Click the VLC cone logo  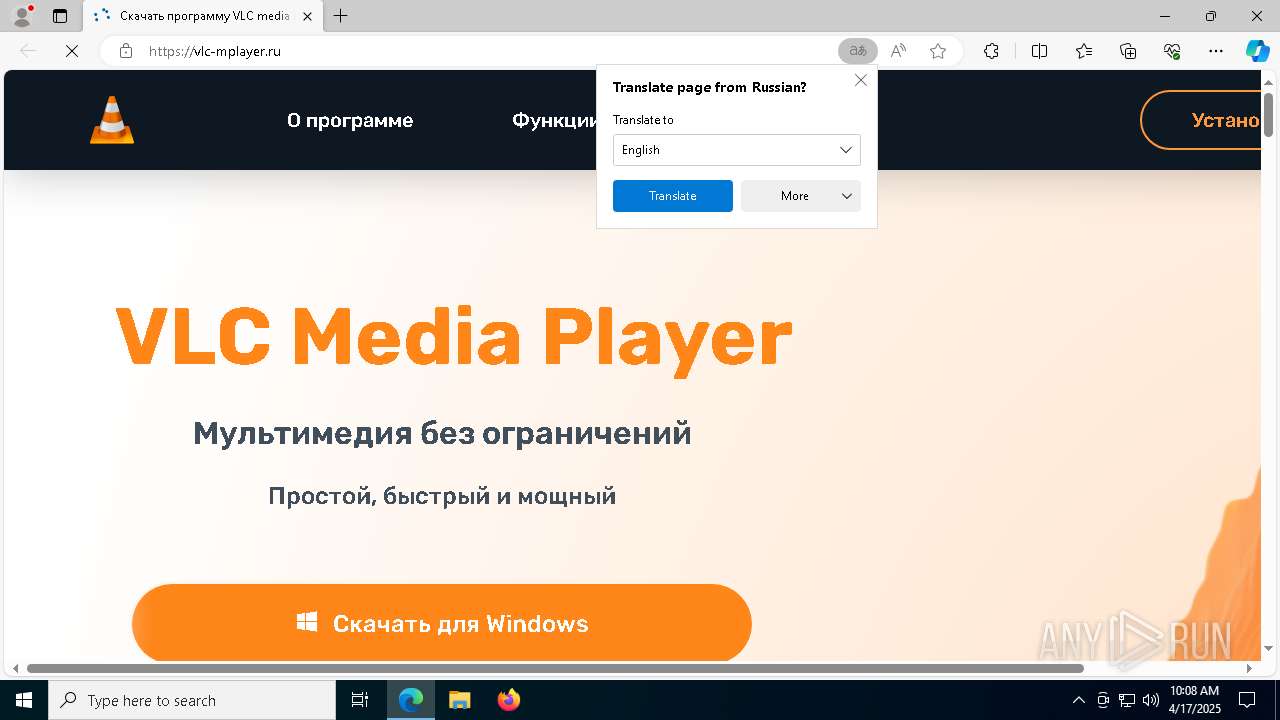click(112, 120)
